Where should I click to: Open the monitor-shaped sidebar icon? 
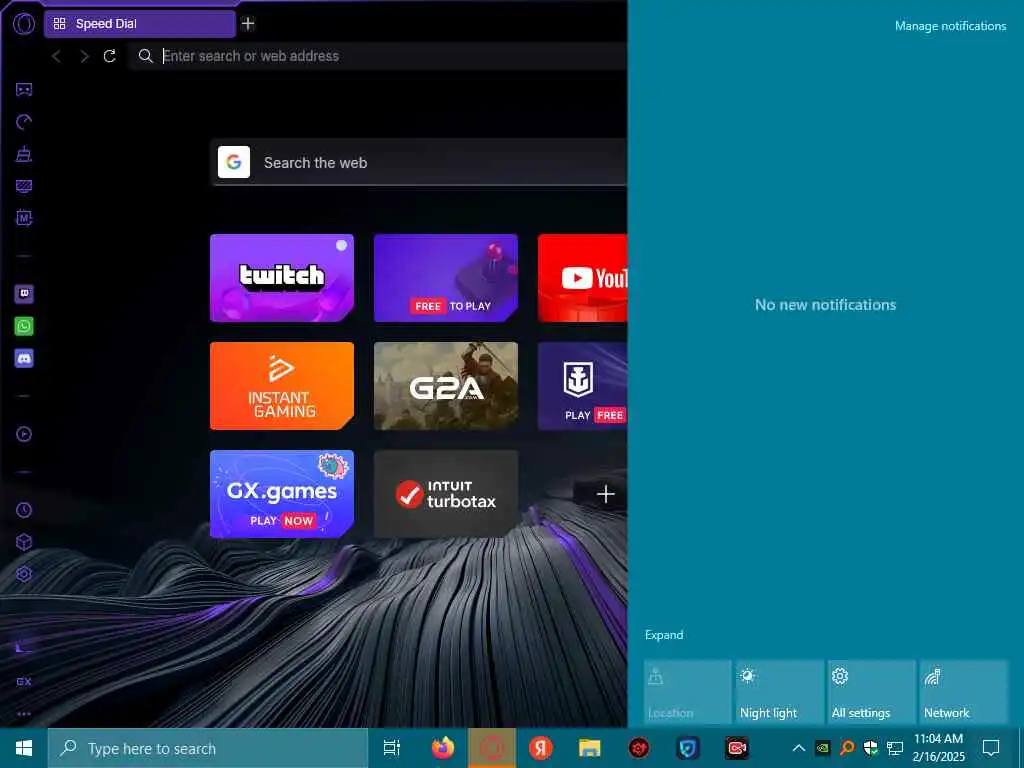pos(24,186)
